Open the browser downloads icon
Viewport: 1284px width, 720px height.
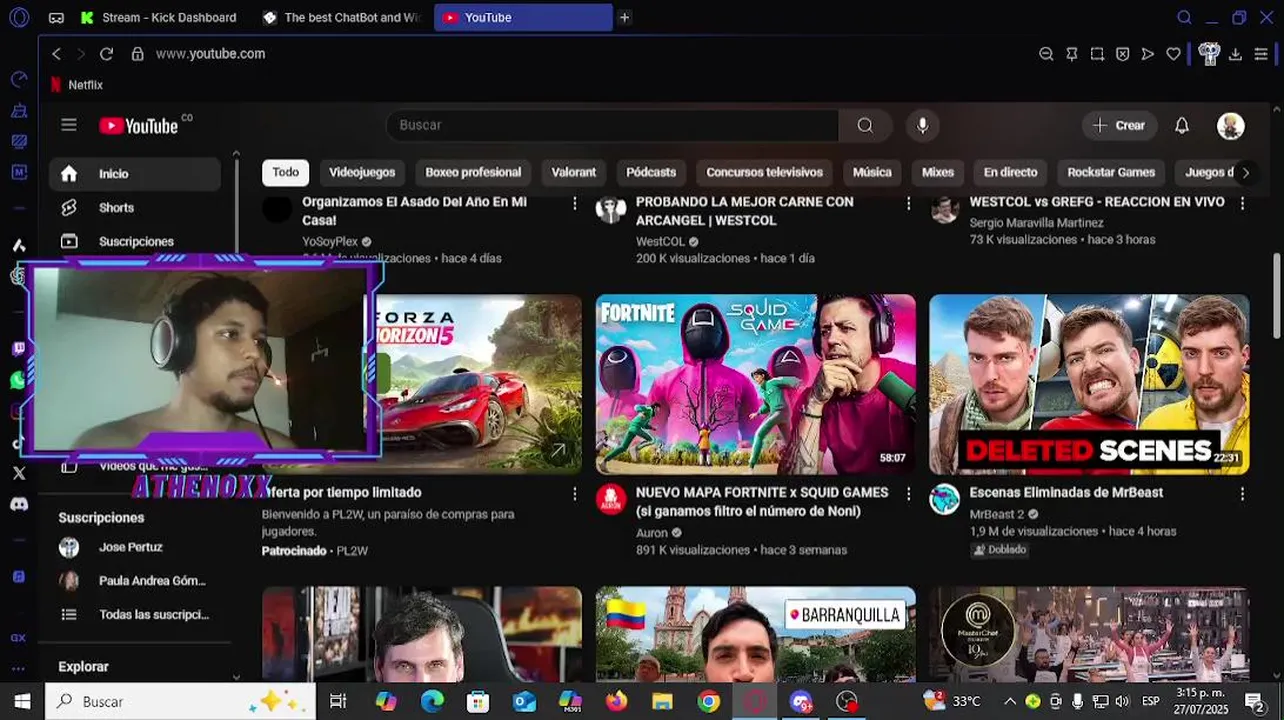(x=1235, y=54)
